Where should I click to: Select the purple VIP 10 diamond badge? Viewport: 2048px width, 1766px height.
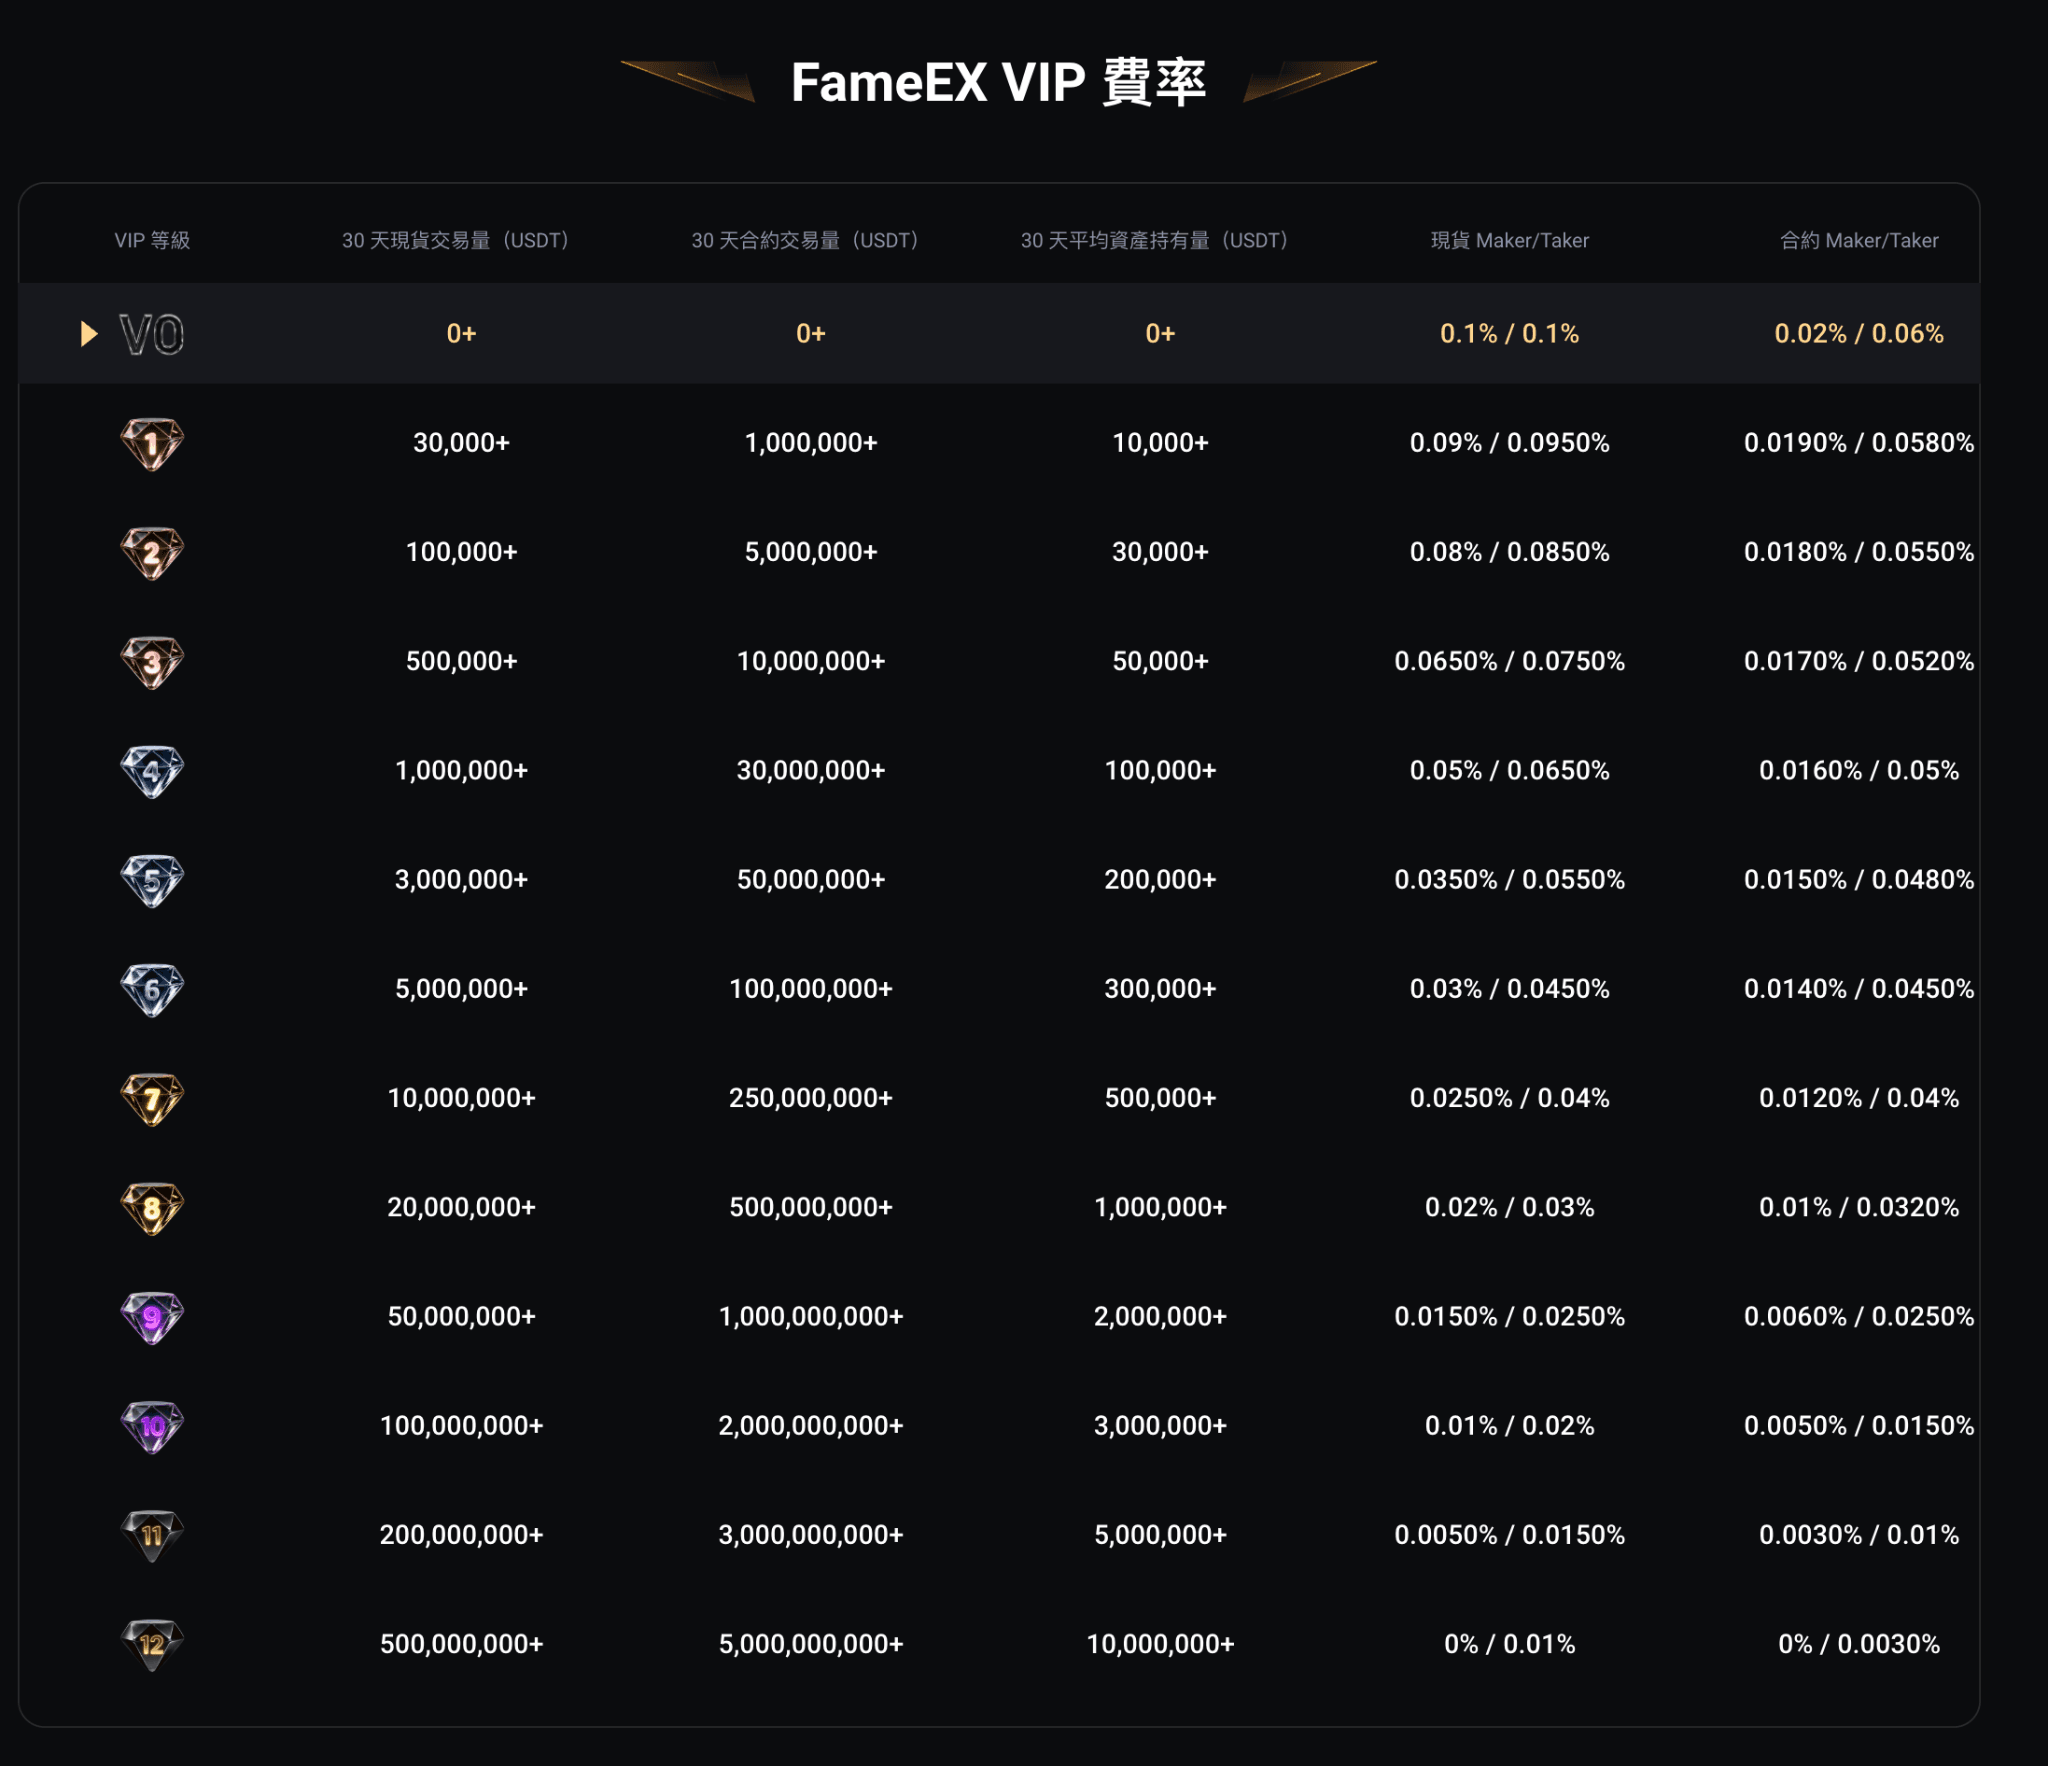(x=152, y=1426)
